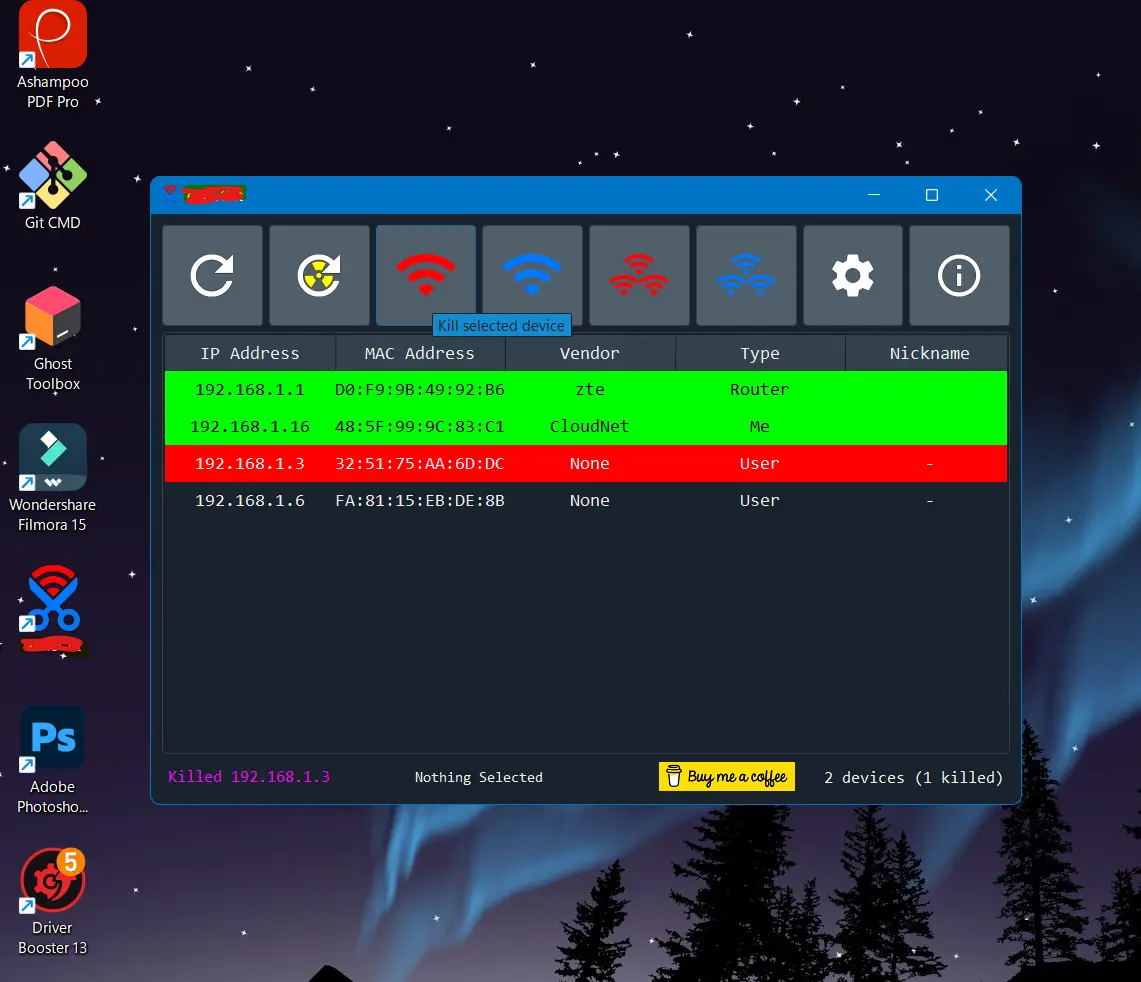Click the Me type cell
This screenshot has width=1141, height=982.
(x=760, y=427)
